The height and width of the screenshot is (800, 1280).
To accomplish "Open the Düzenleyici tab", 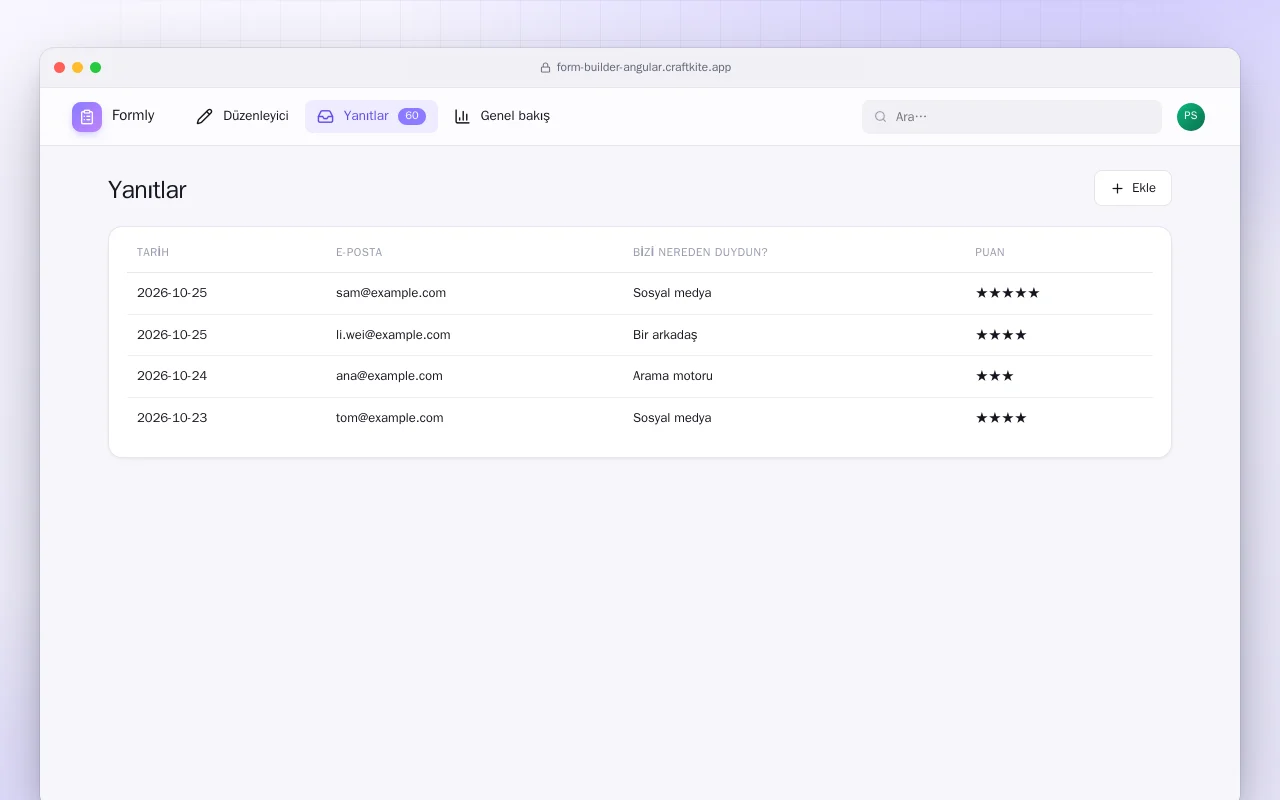I will (243, 116).
